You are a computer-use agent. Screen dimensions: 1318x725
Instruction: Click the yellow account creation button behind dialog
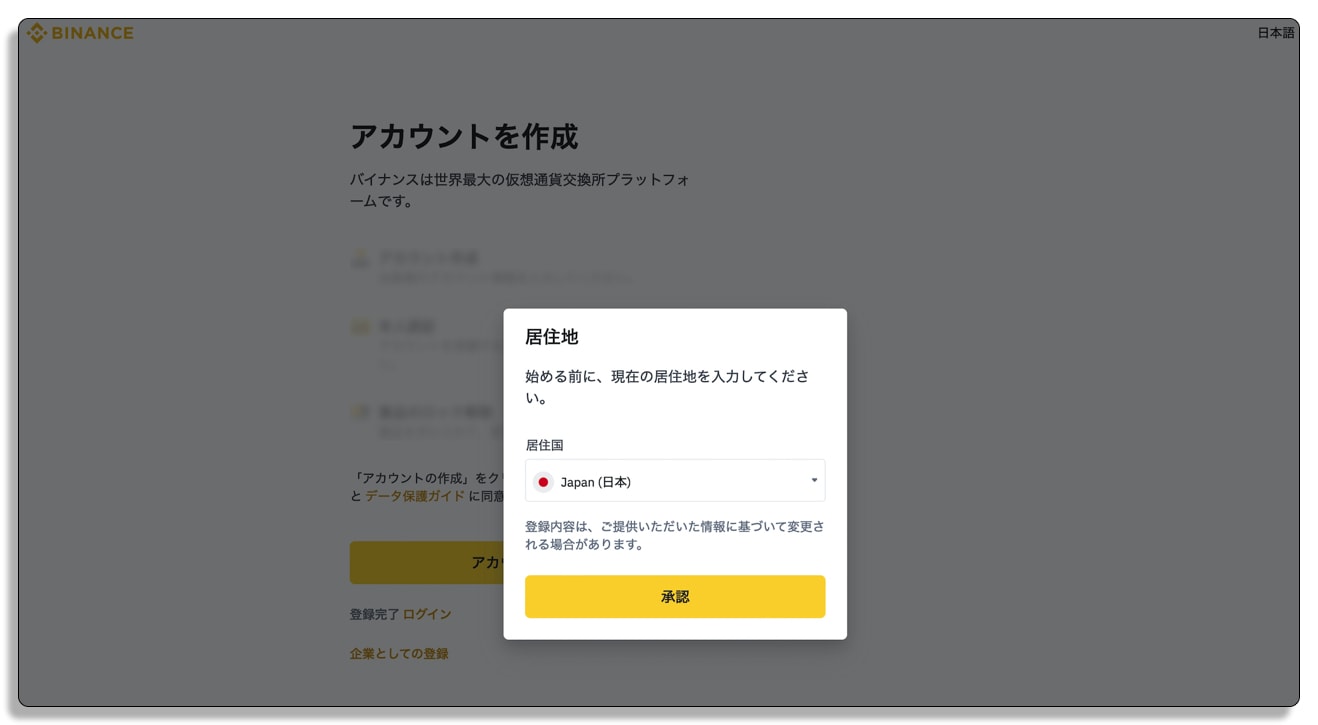pyautogui.click(x=427, y=563)
